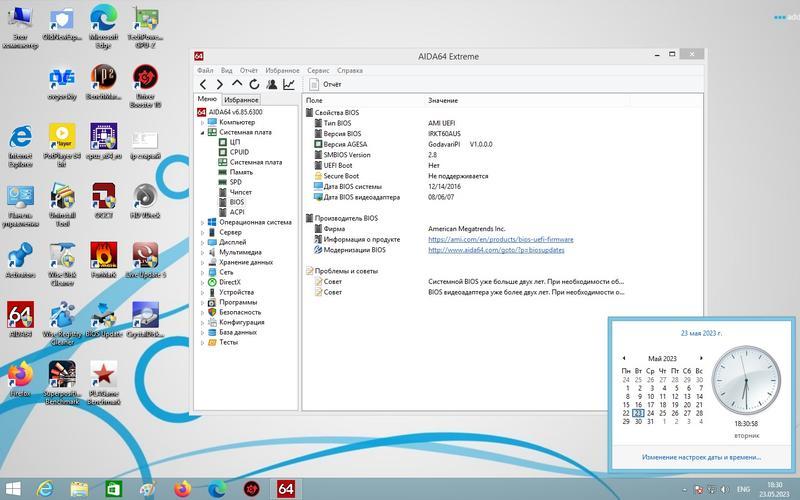
Task: Select CPUID in the tree
Action: pyautogui.click(x=239, y=152)
